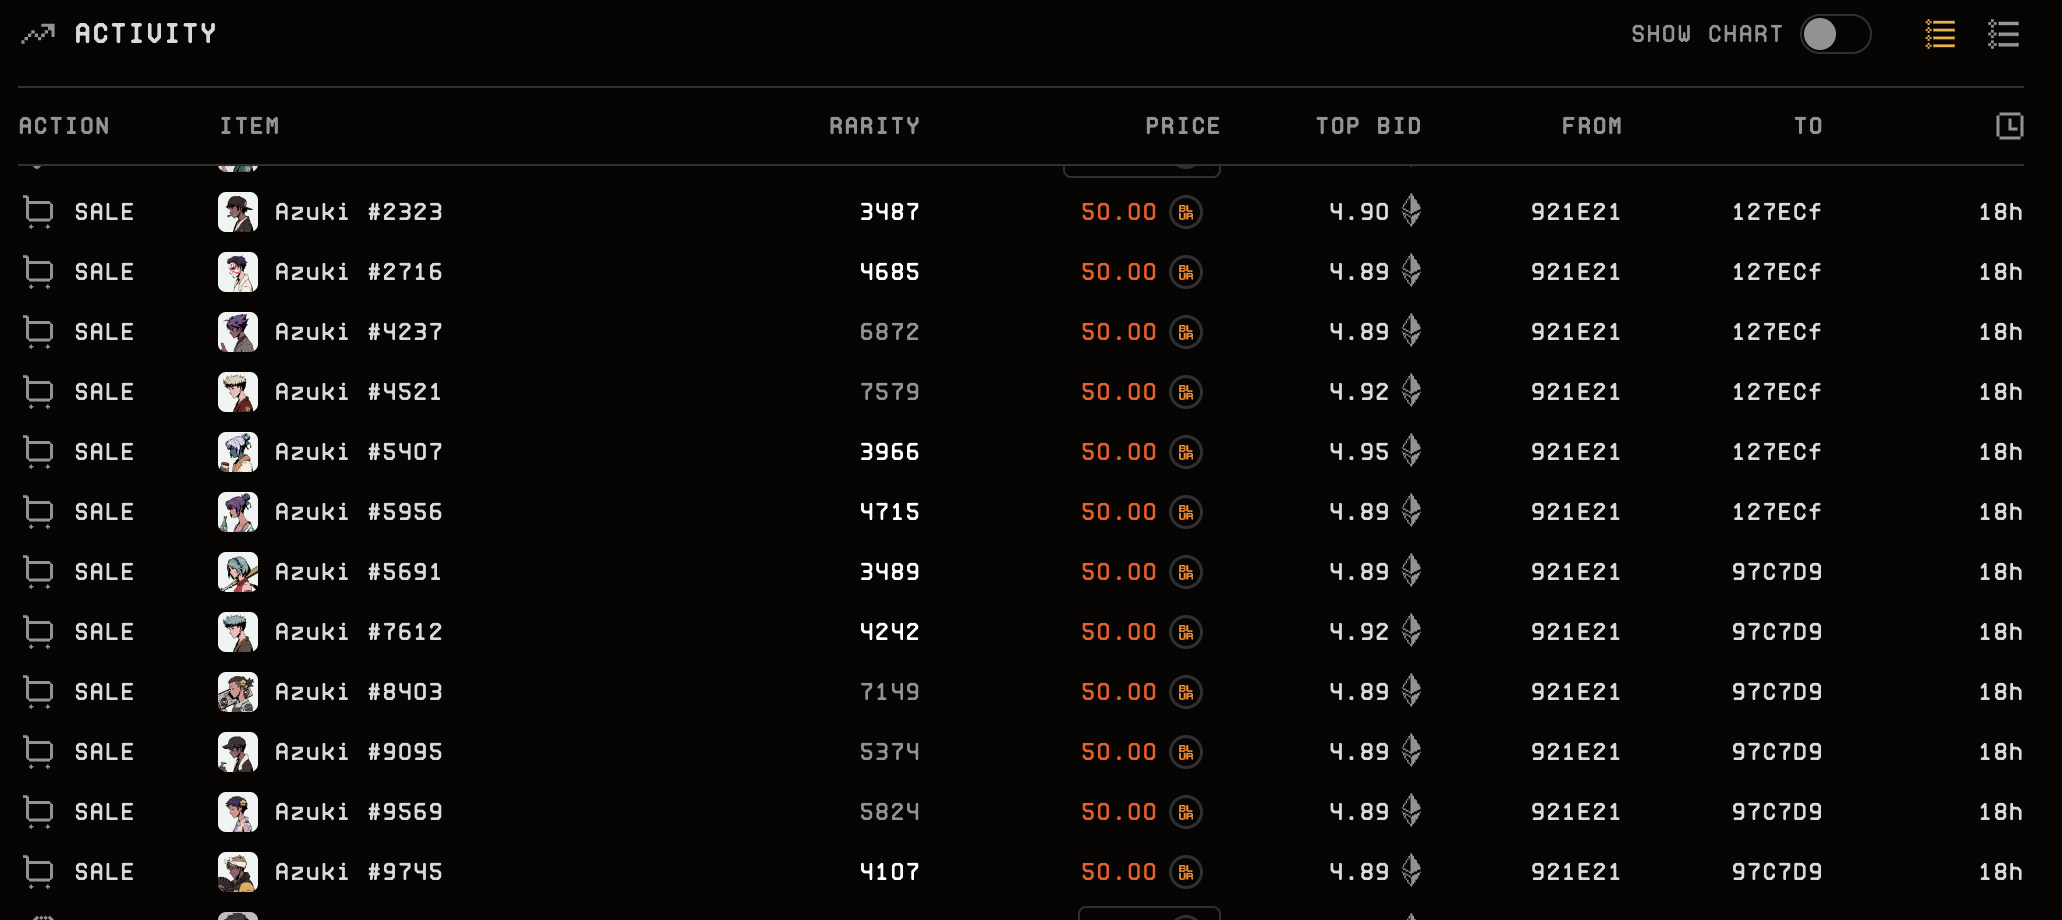Open buyer 127ECf in Azuki #2716 row

pyautogui.click(x=1777, y=272)
